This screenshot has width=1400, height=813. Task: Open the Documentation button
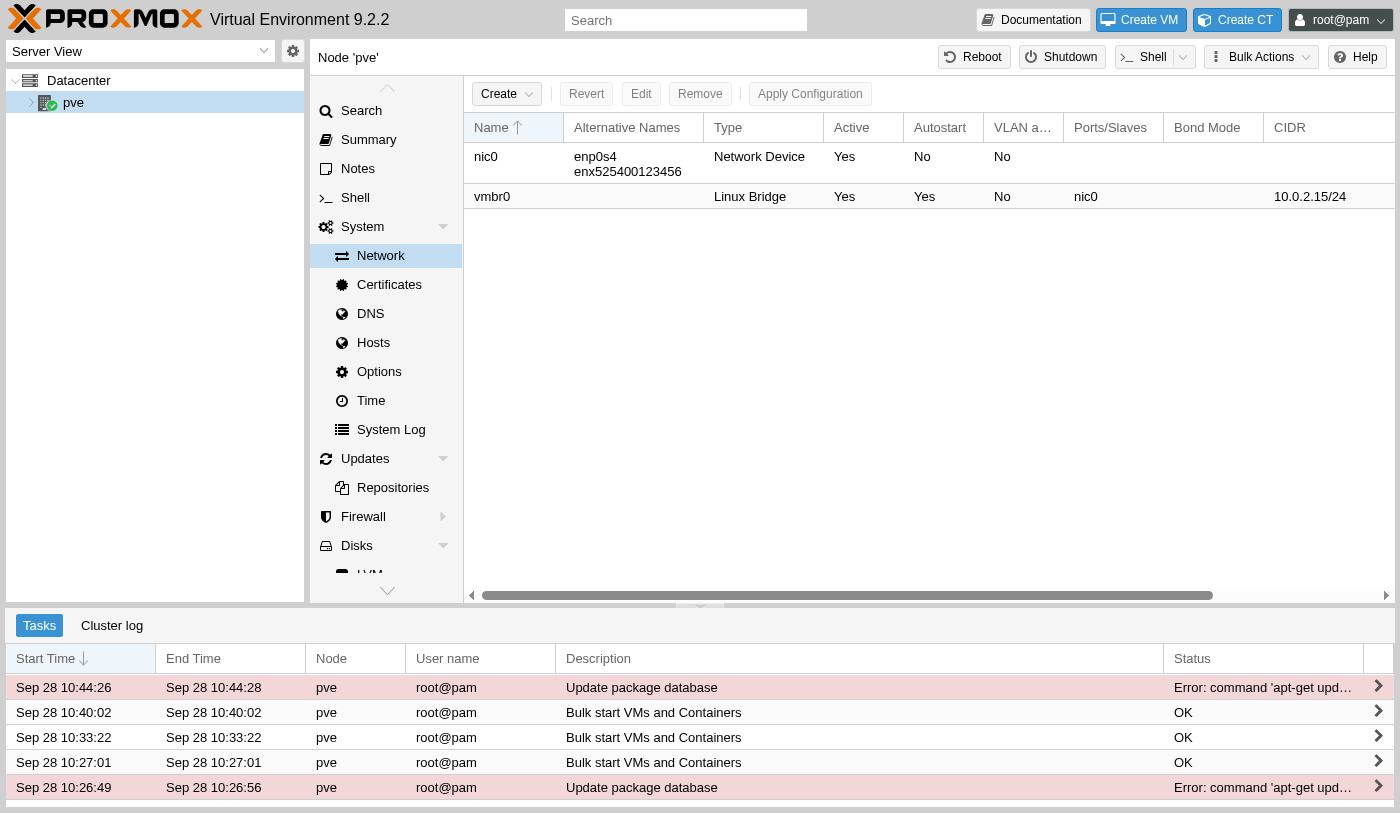pyautogui.click(x=1033, y=20)
